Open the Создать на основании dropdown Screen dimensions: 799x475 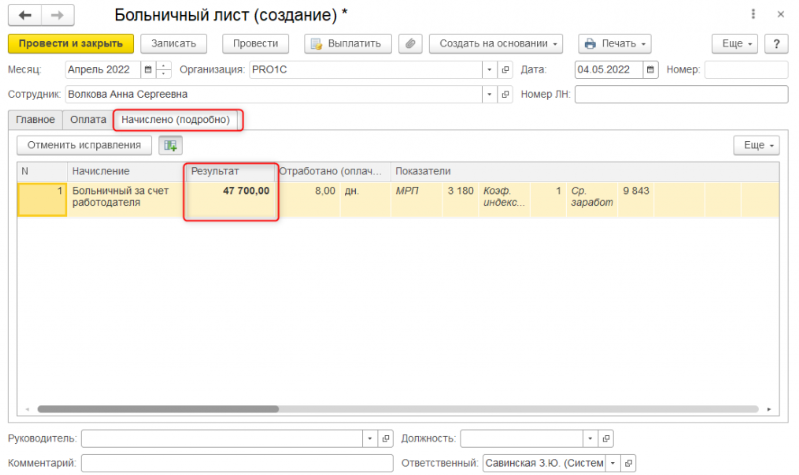click(x=496, y=44)
